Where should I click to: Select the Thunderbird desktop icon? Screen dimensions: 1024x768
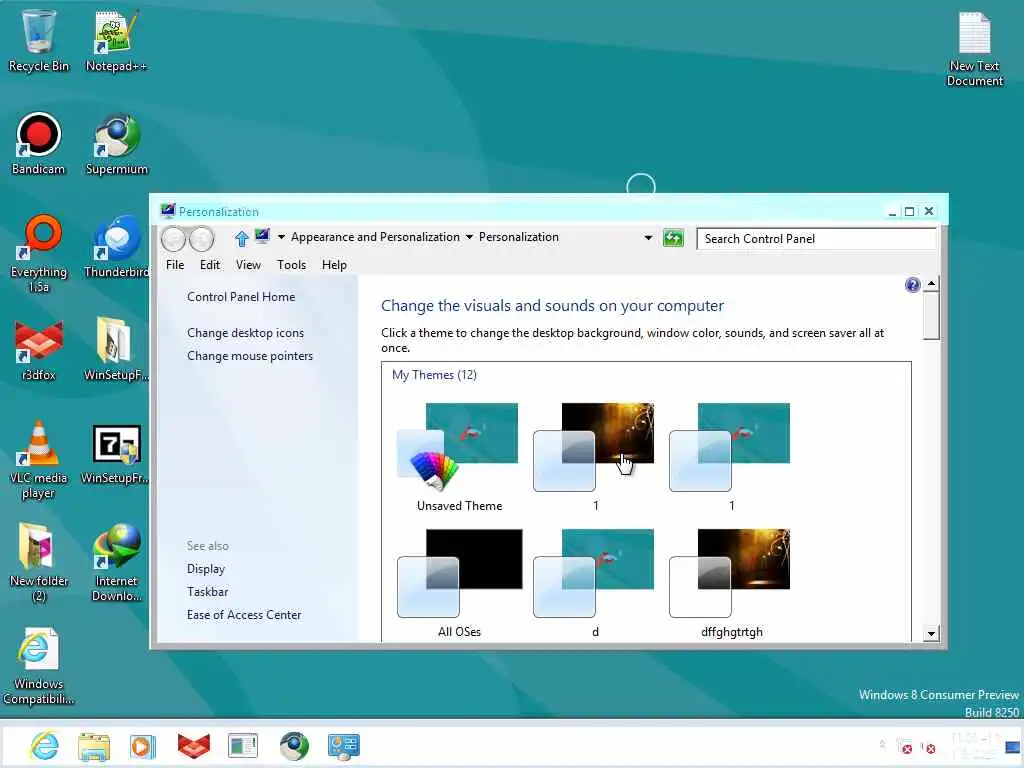point(116,247)
